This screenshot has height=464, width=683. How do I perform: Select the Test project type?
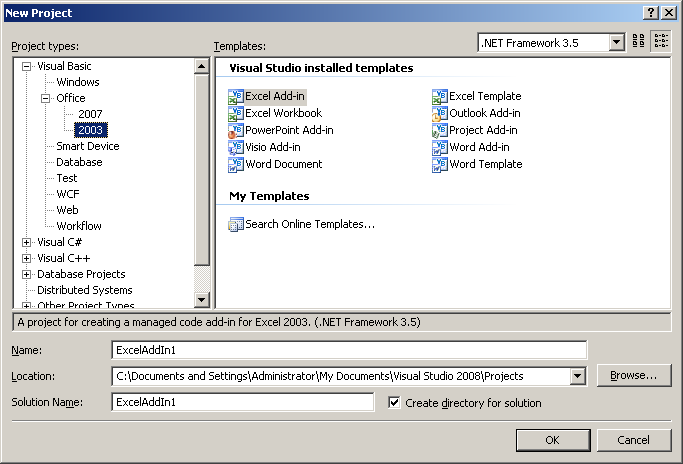point(67,178)
